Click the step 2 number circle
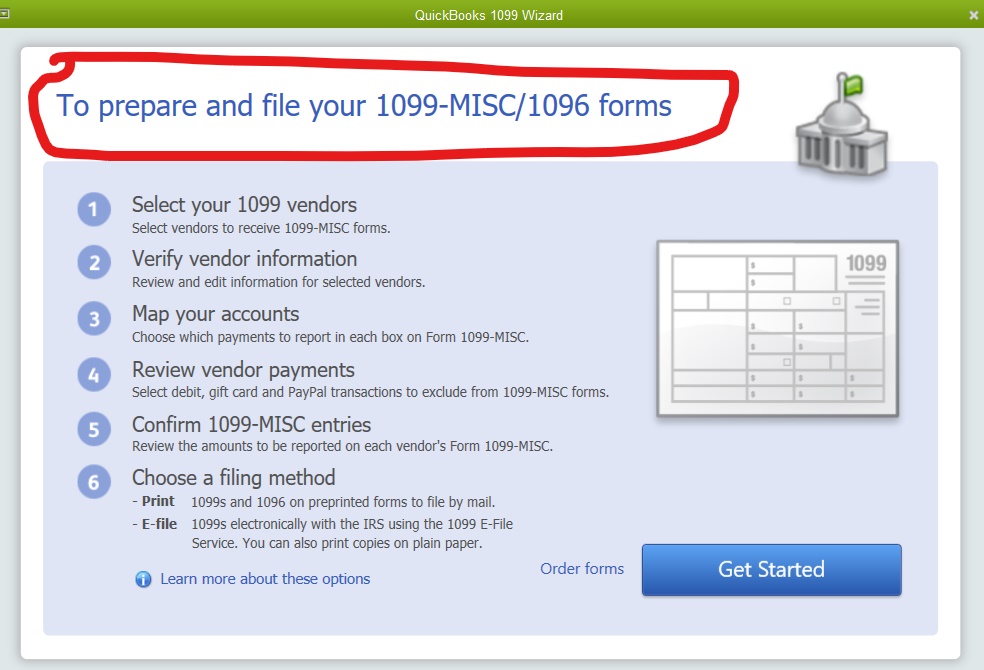This screenshot has width=984, height=670. coord(94,262)
